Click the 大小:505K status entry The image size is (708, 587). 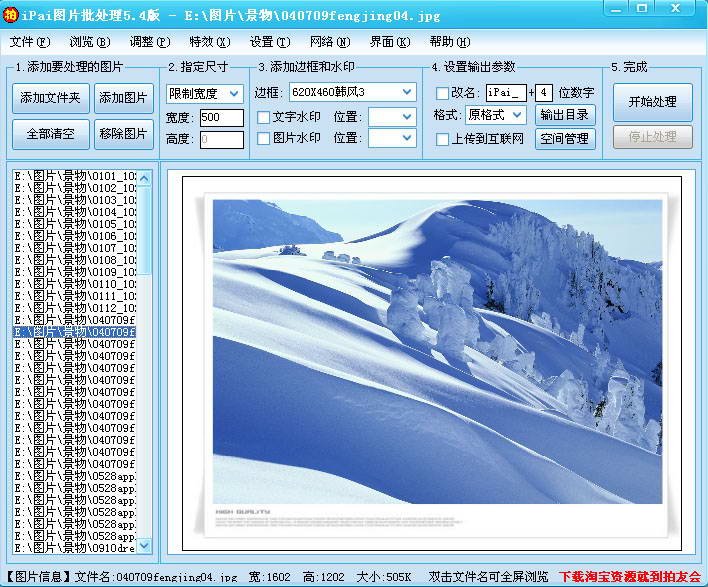pos(384,577)
